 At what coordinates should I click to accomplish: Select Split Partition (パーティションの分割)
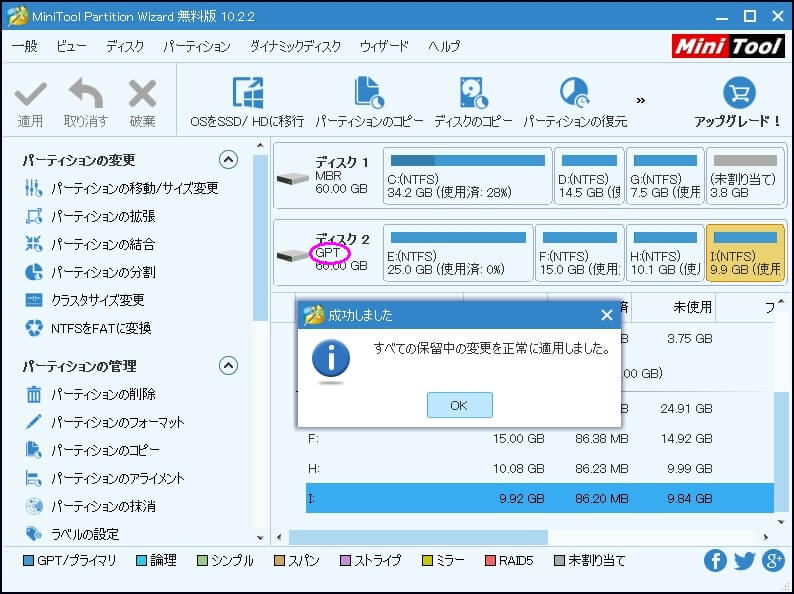[x=90, y=272]
